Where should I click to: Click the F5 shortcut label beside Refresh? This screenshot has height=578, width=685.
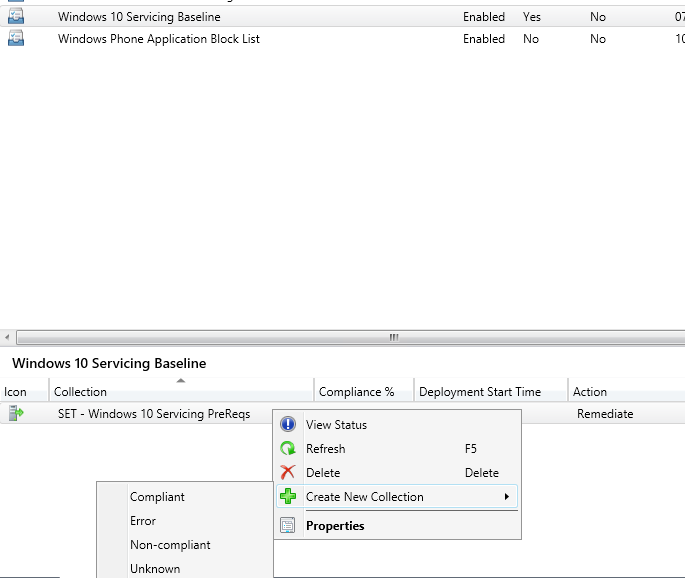click(471, 449)
